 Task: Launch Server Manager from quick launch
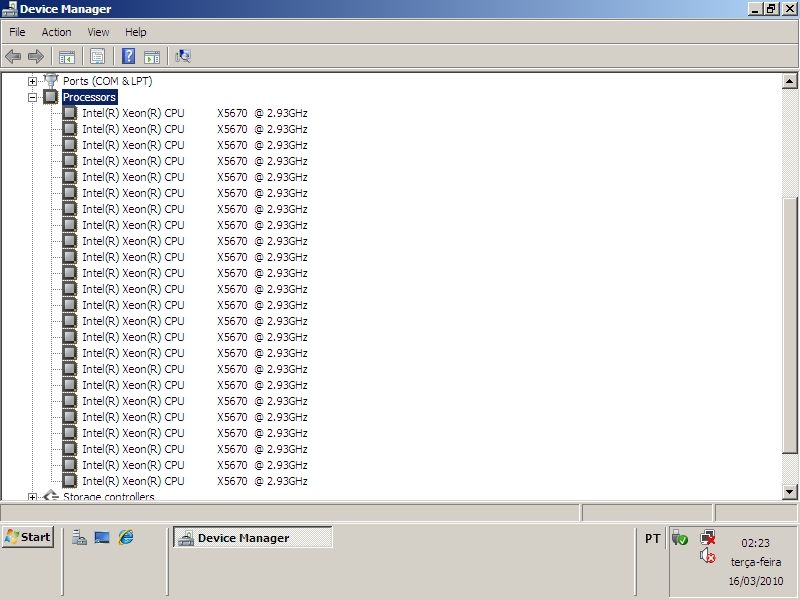coord(79,537)
